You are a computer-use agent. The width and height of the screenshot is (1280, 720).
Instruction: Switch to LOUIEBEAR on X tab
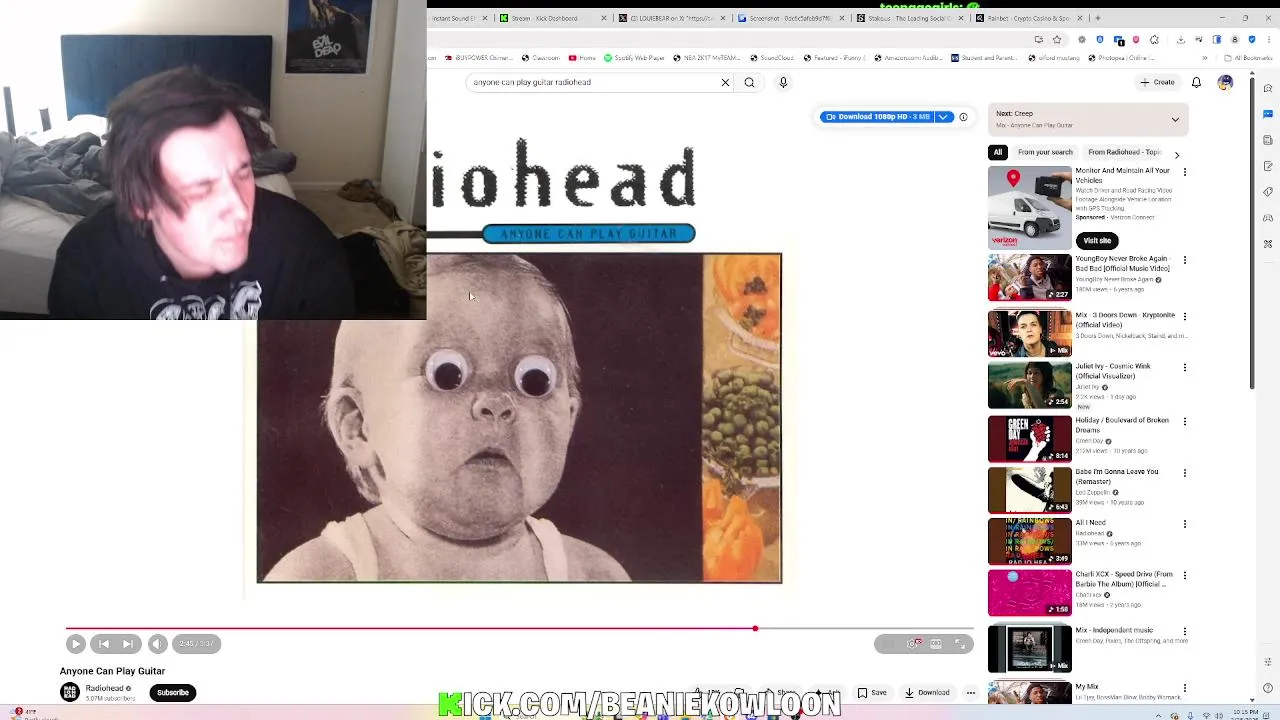669,18
